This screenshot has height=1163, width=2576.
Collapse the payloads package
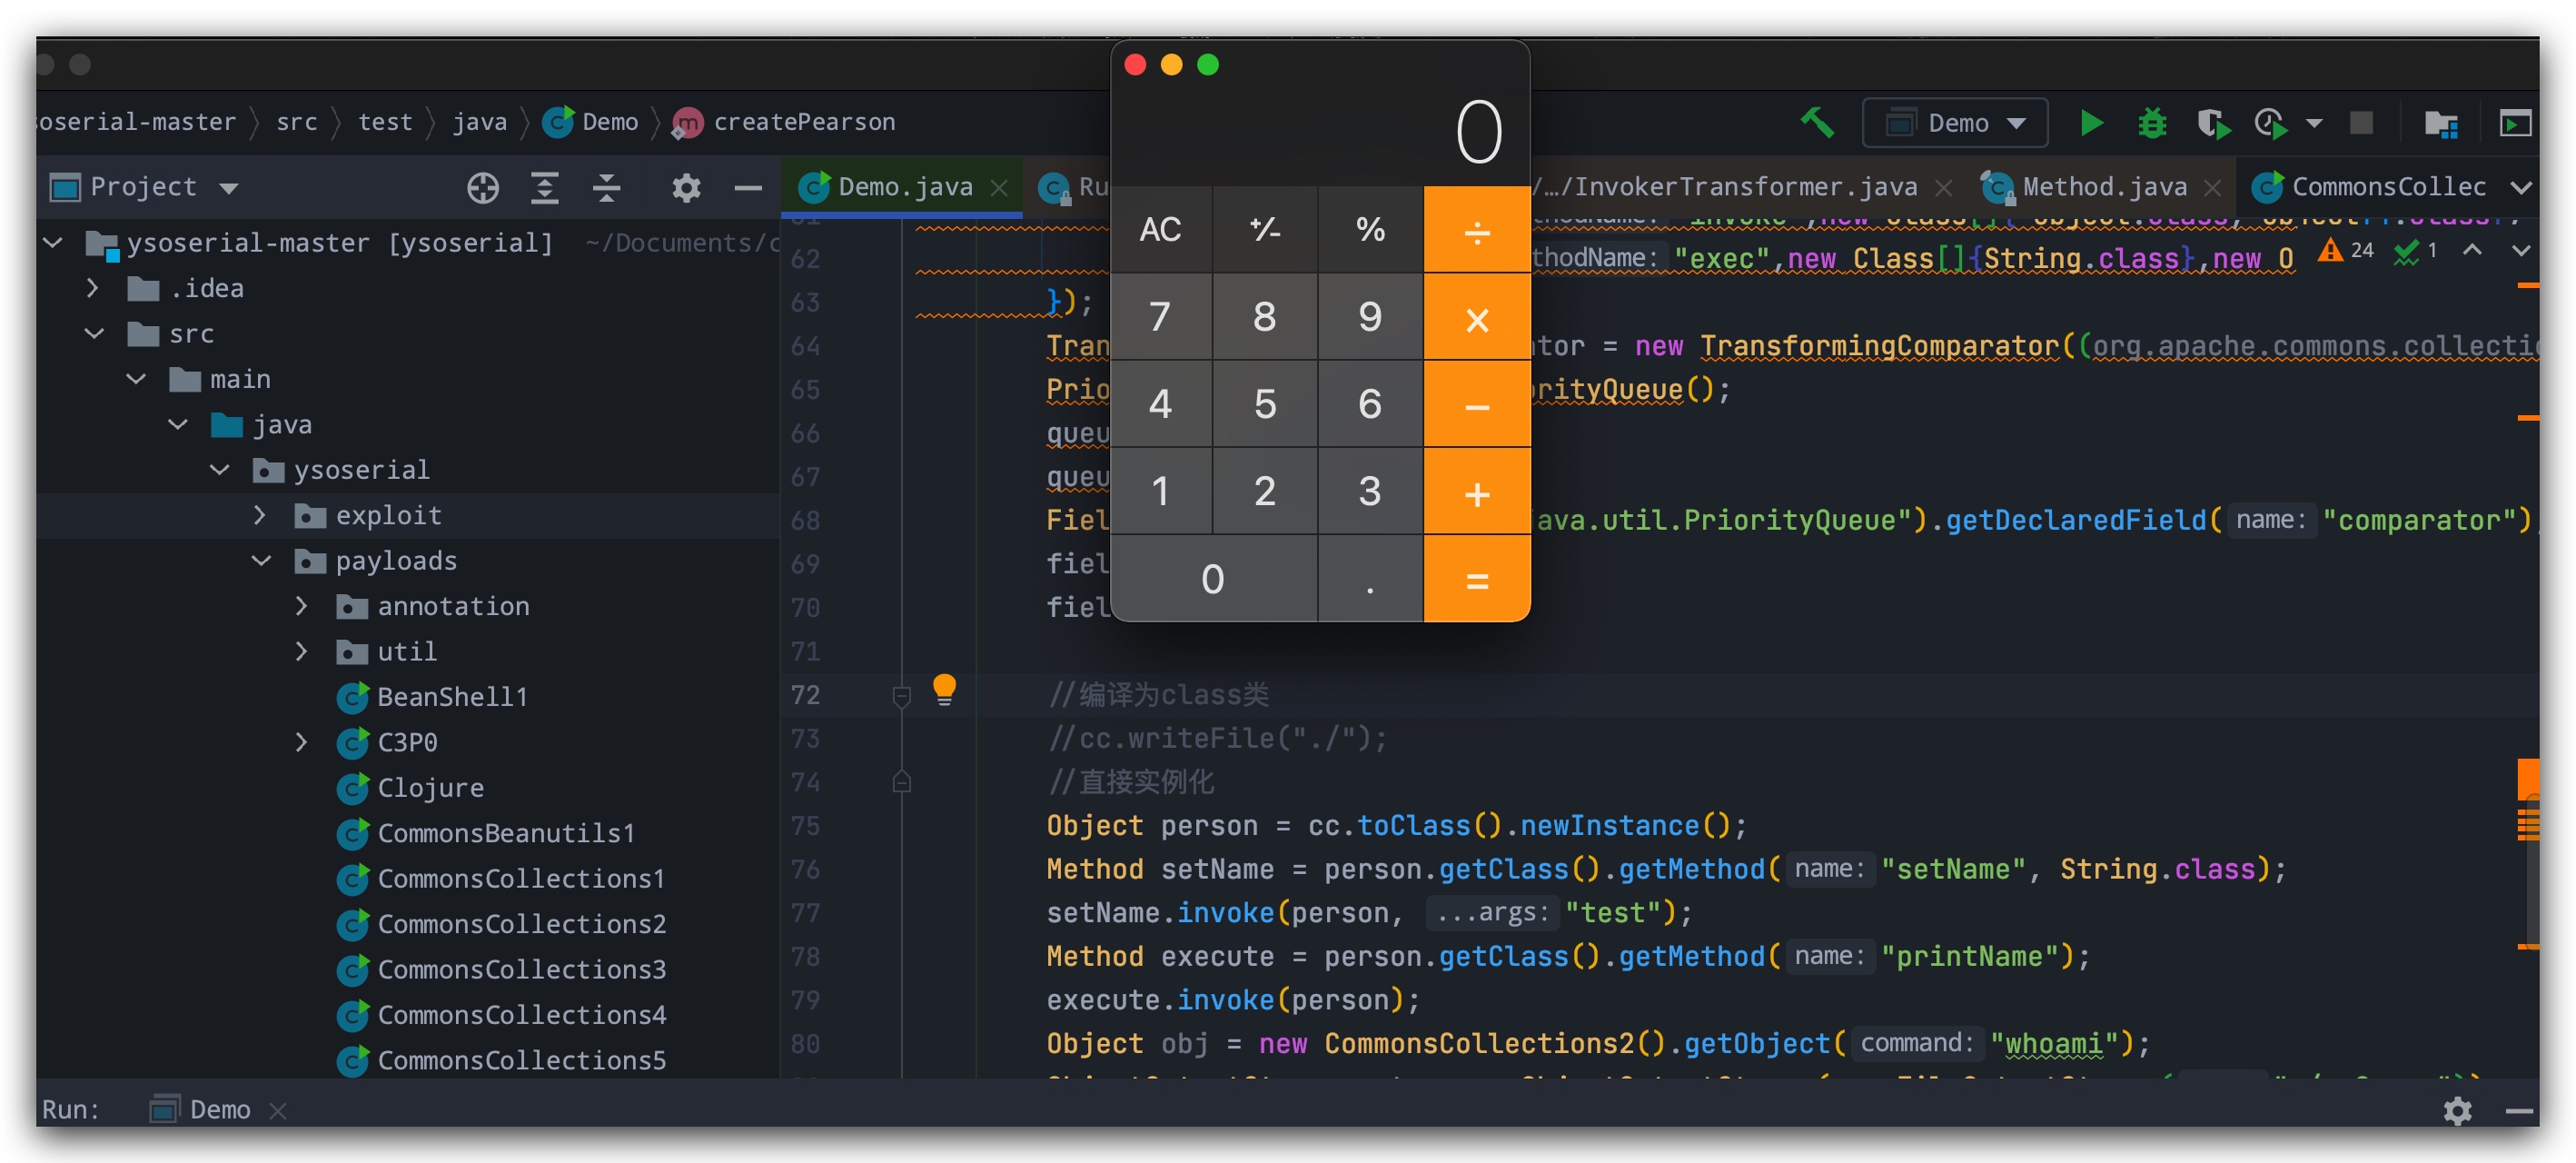coord(262,561)
